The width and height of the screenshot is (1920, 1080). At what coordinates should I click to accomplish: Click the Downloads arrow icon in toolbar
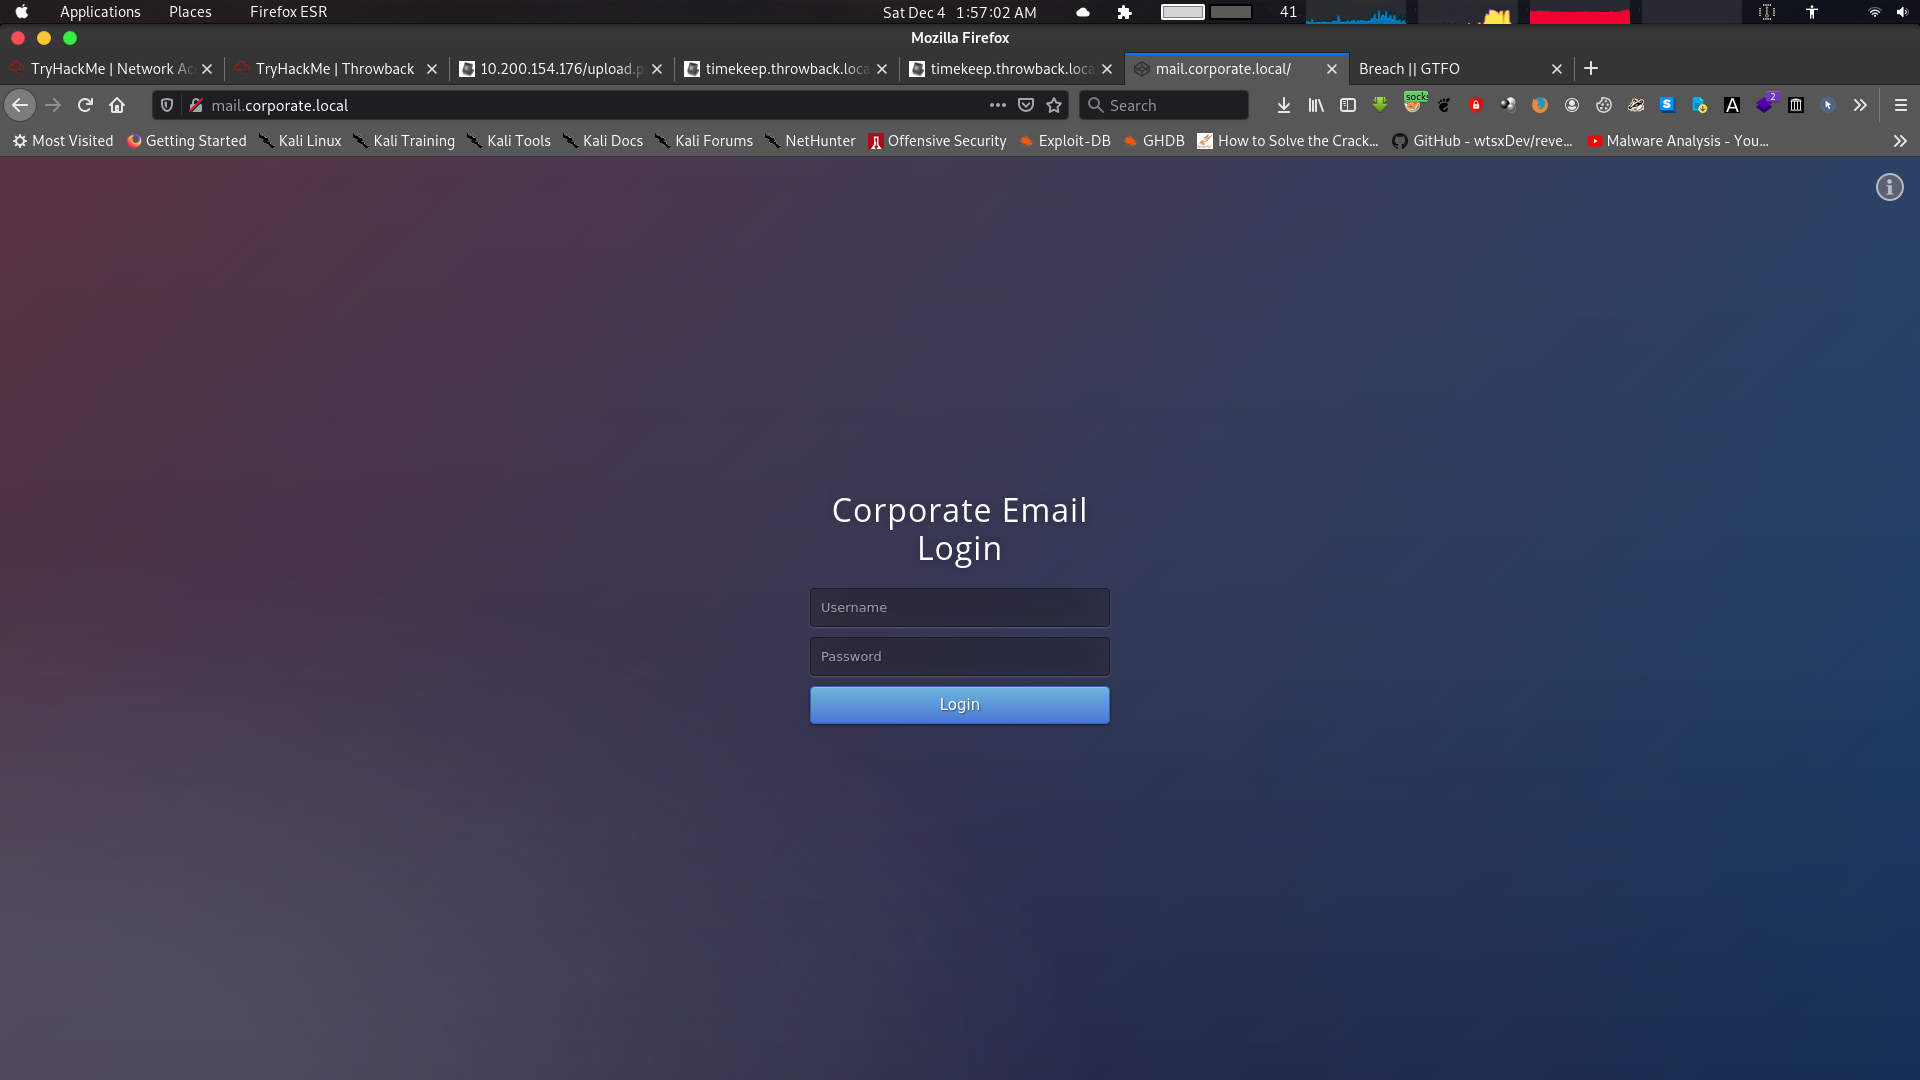(x=1284, y=105)
